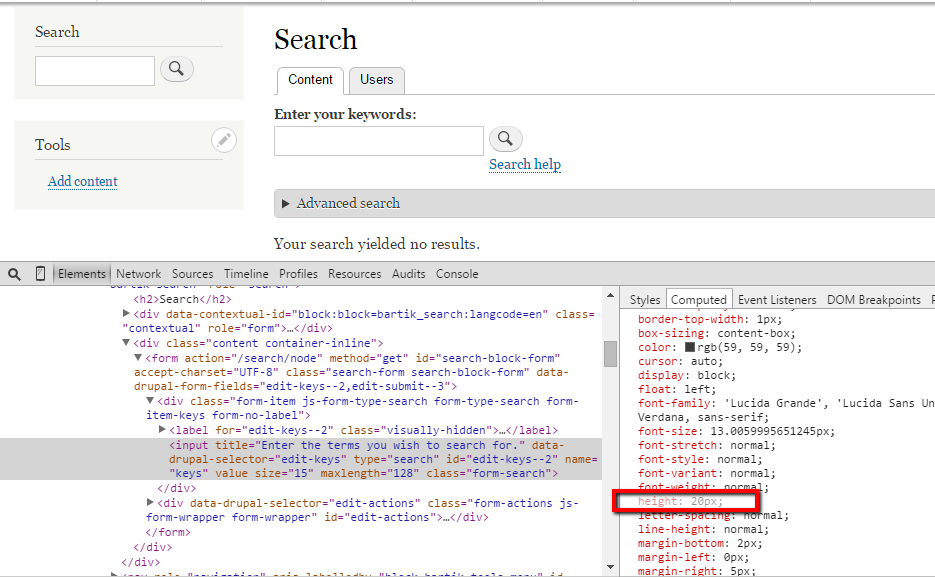Open the Event Listeners sidebar tab
The width and height of the screenshot is (935, 577).
(777, 300)
